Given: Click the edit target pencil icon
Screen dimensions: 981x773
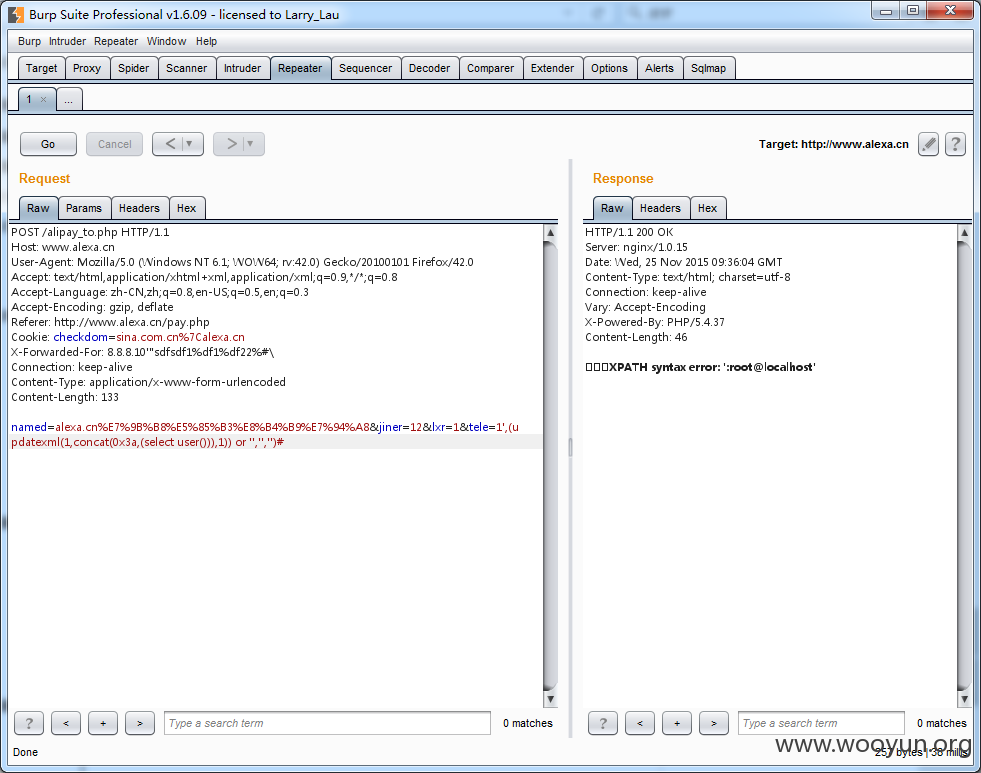Looking at the screenshot, I should [928, 144].
